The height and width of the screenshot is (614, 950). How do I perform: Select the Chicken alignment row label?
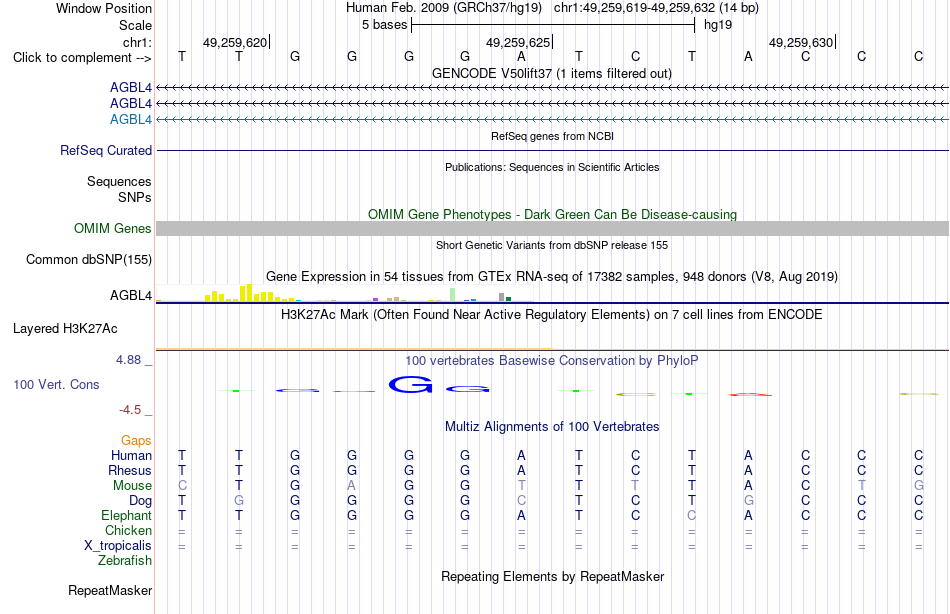[128, 530]
